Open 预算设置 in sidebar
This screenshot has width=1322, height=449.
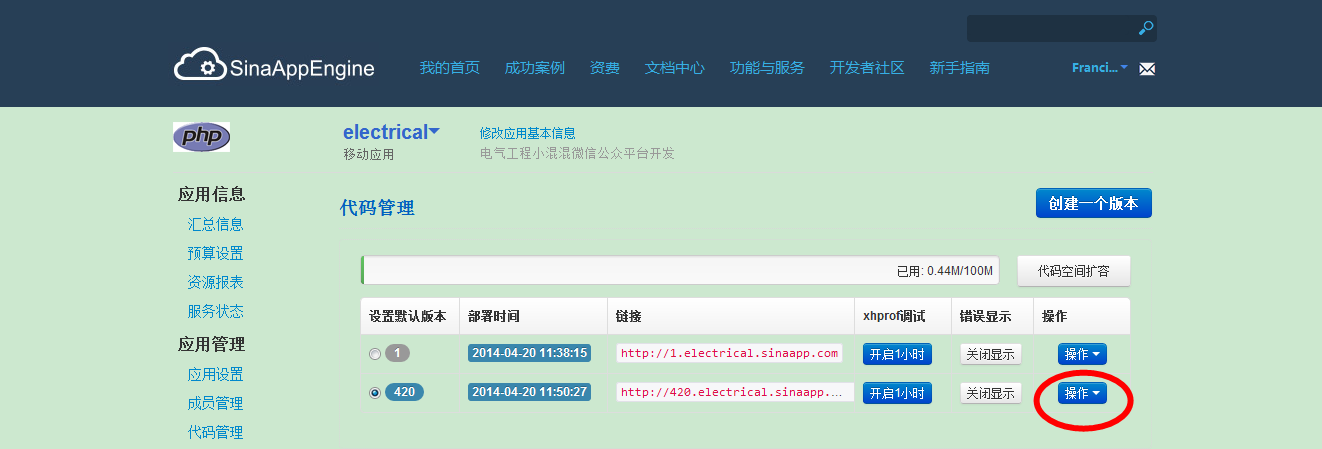click(216, 253)
